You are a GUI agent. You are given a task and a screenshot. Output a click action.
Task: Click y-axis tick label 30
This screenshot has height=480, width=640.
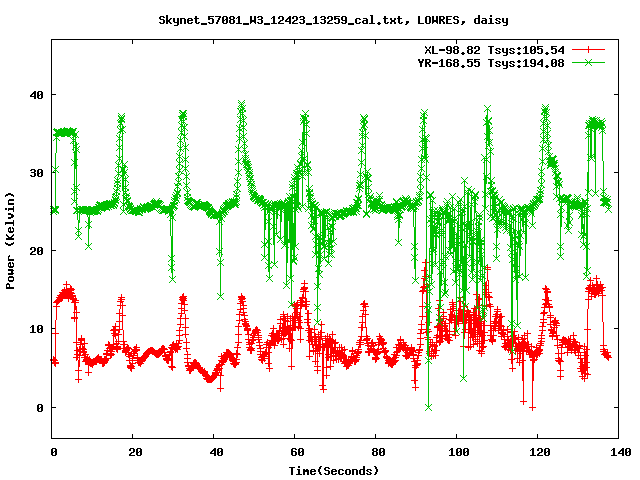[37, 173]
